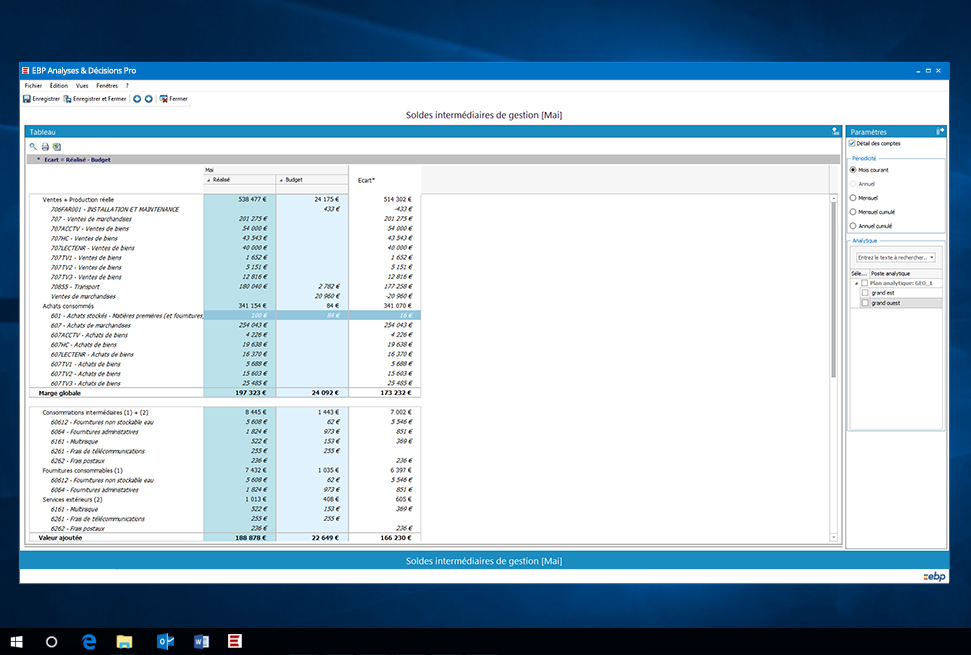Select the Valeur ajoutée total row label
971x655 pixels.
point(60,538)
